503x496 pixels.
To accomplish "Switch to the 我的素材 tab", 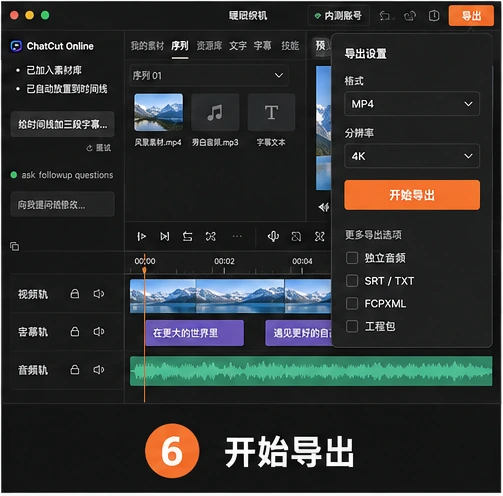I will [147, 46].
